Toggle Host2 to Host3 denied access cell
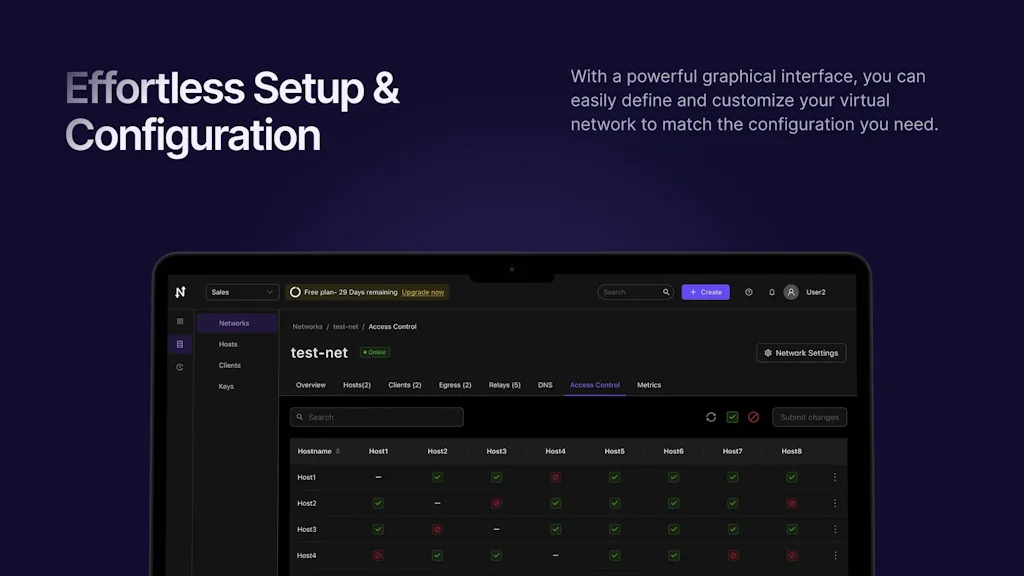This screenshot has height=576, width=1024. tap(496, 503)
